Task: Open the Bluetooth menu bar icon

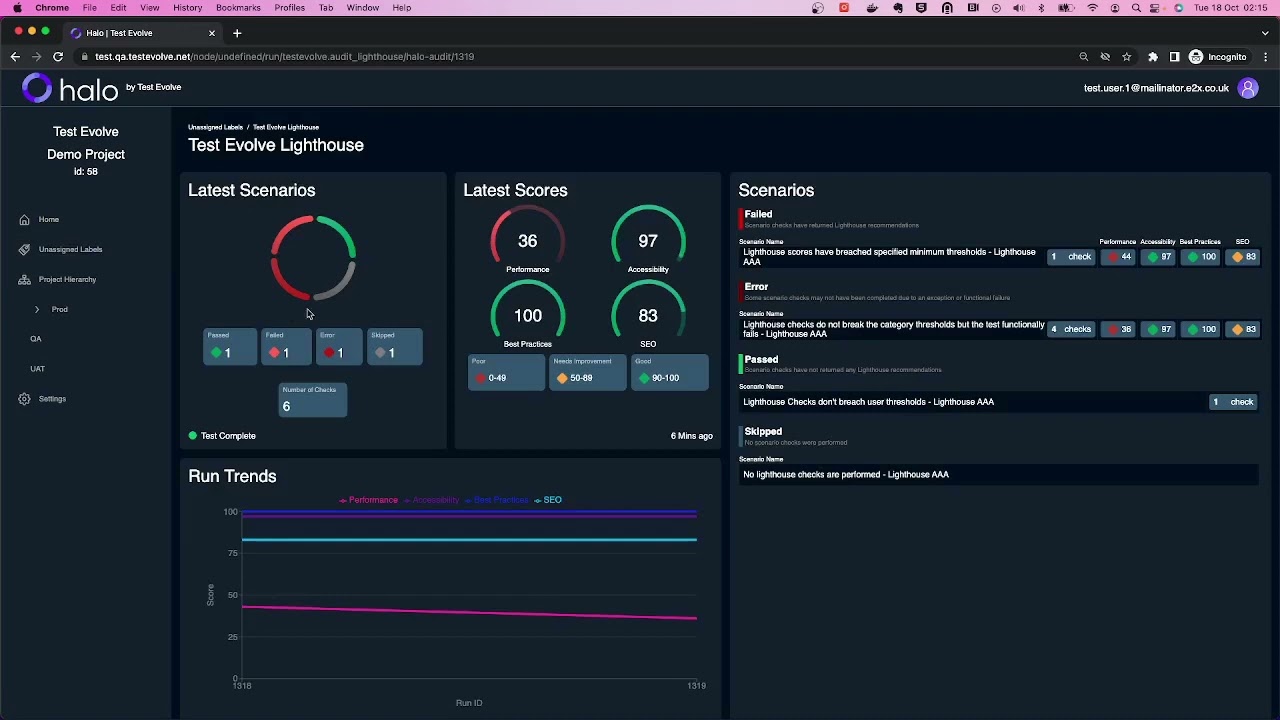Action: pyautogui.click(x=1041, y=8)
